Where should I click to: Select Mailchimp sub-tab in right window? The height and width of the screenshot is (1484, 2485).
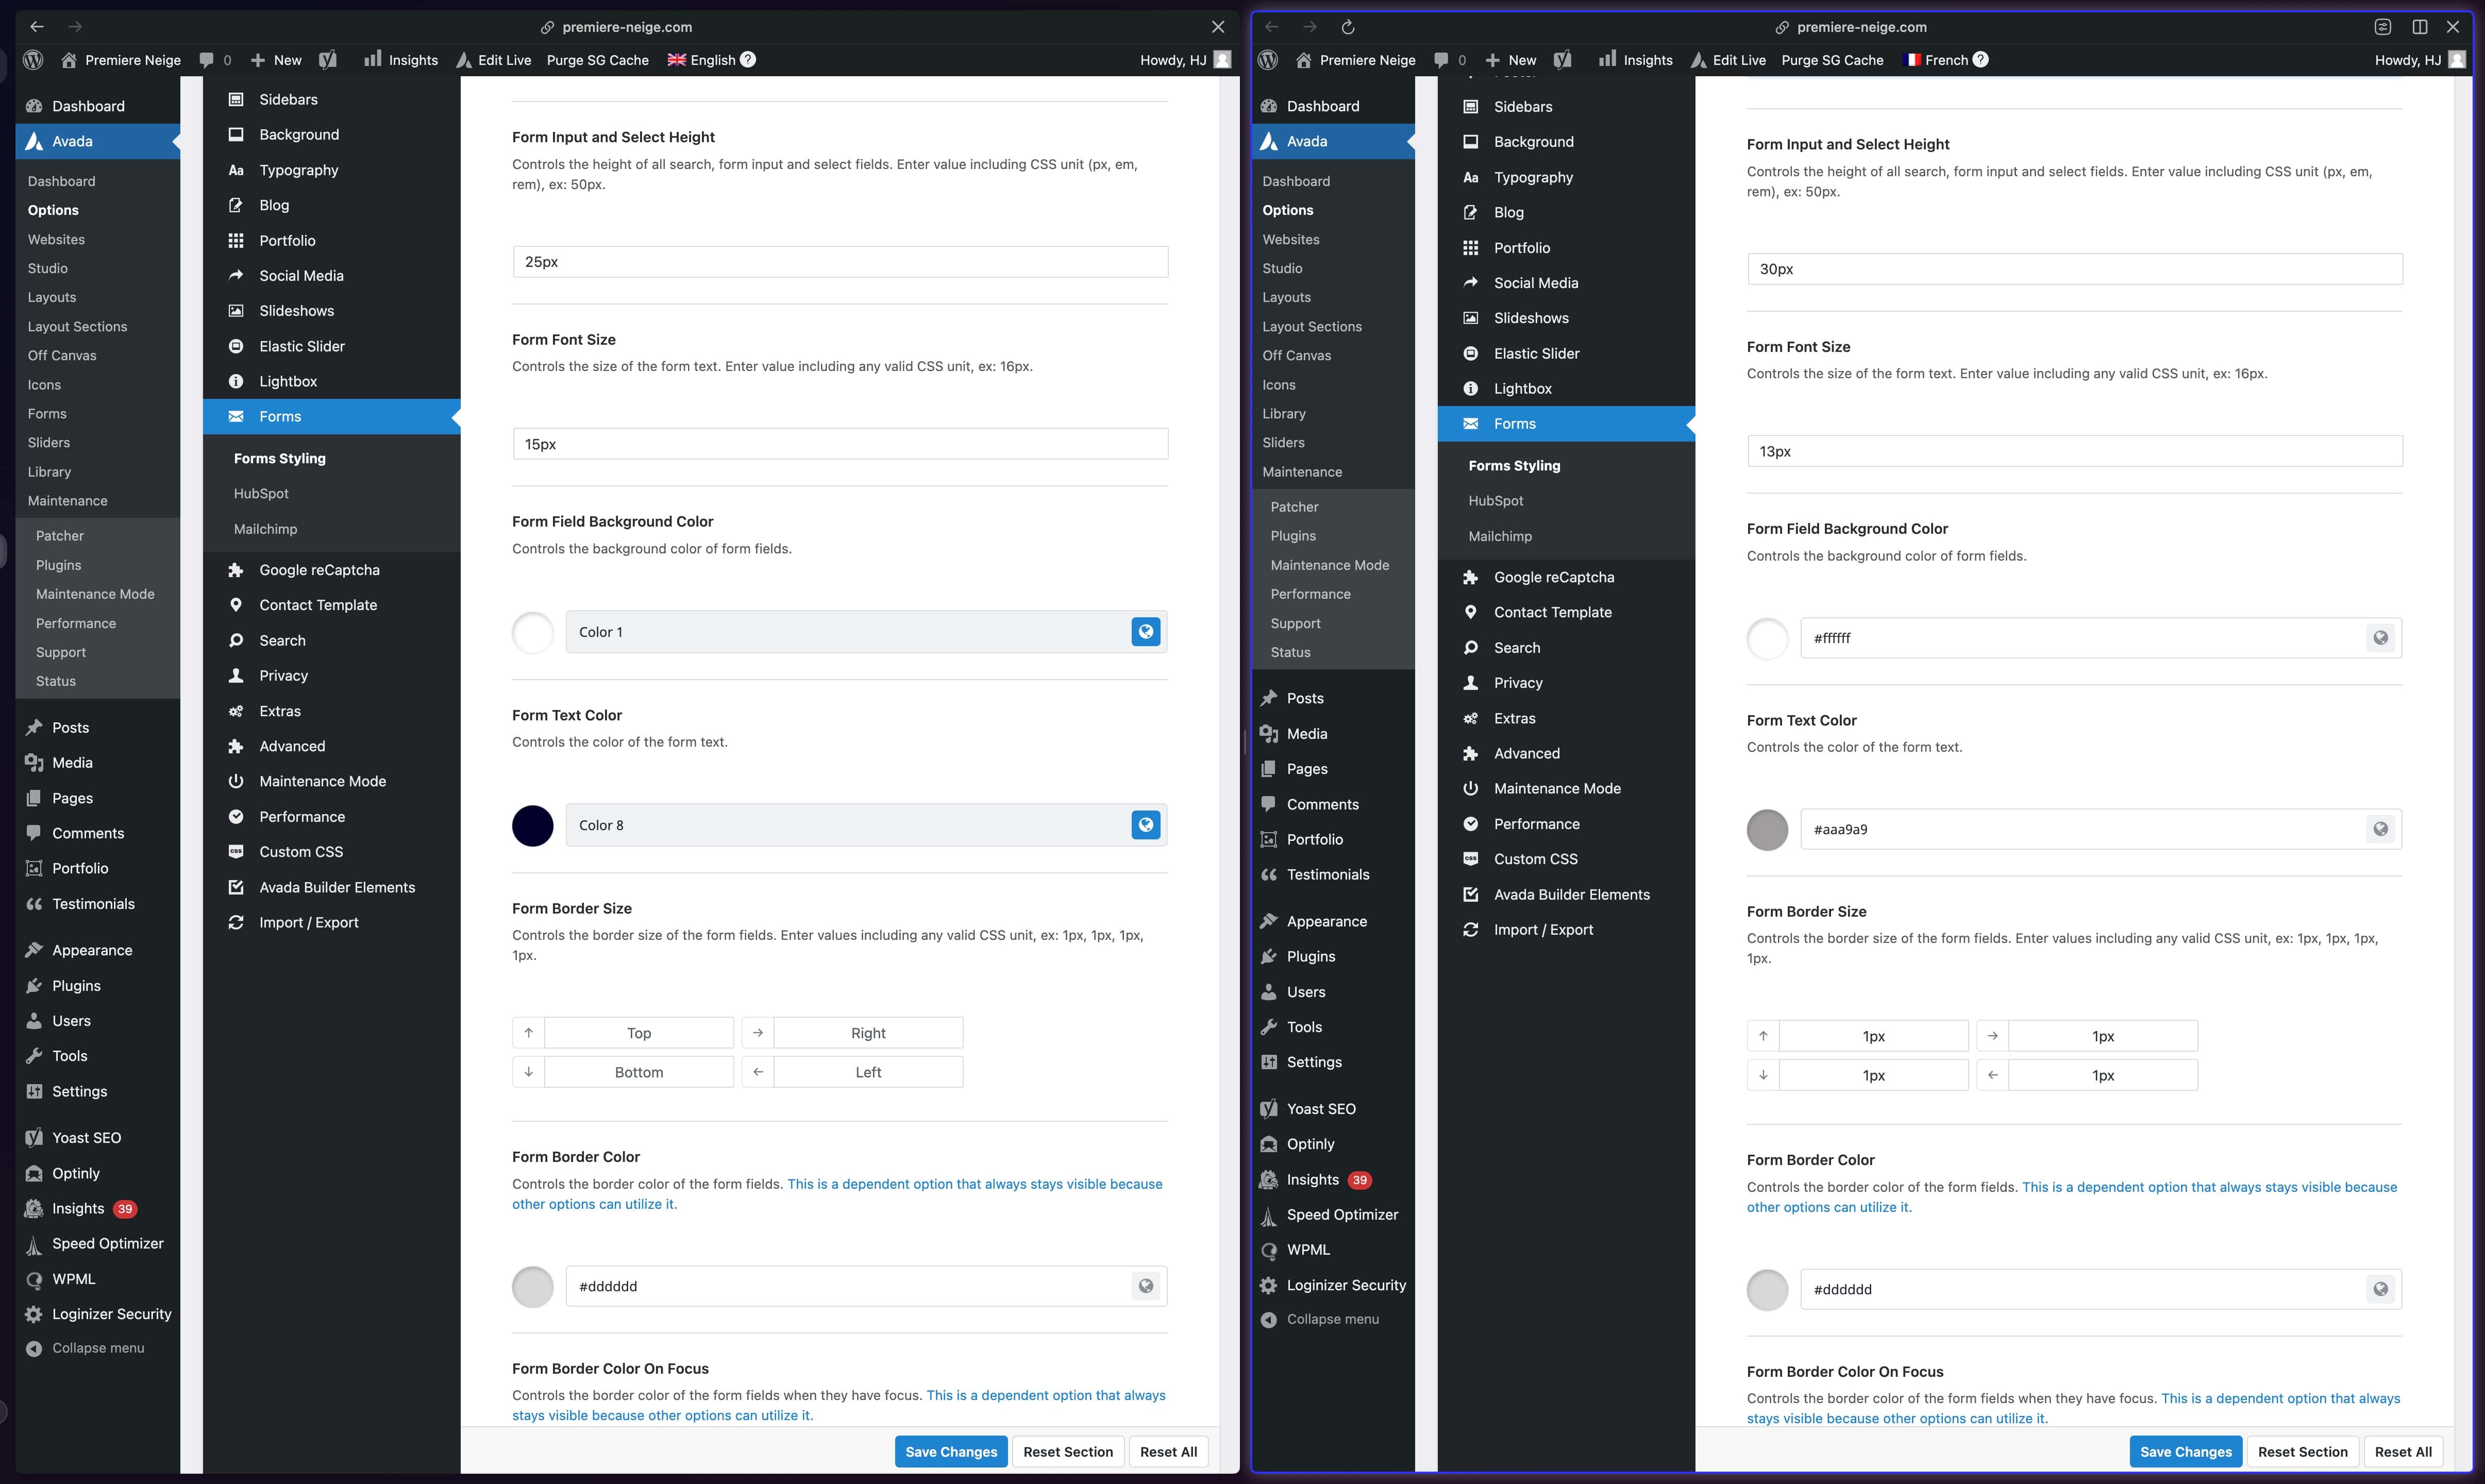[x=1500, y=536]
